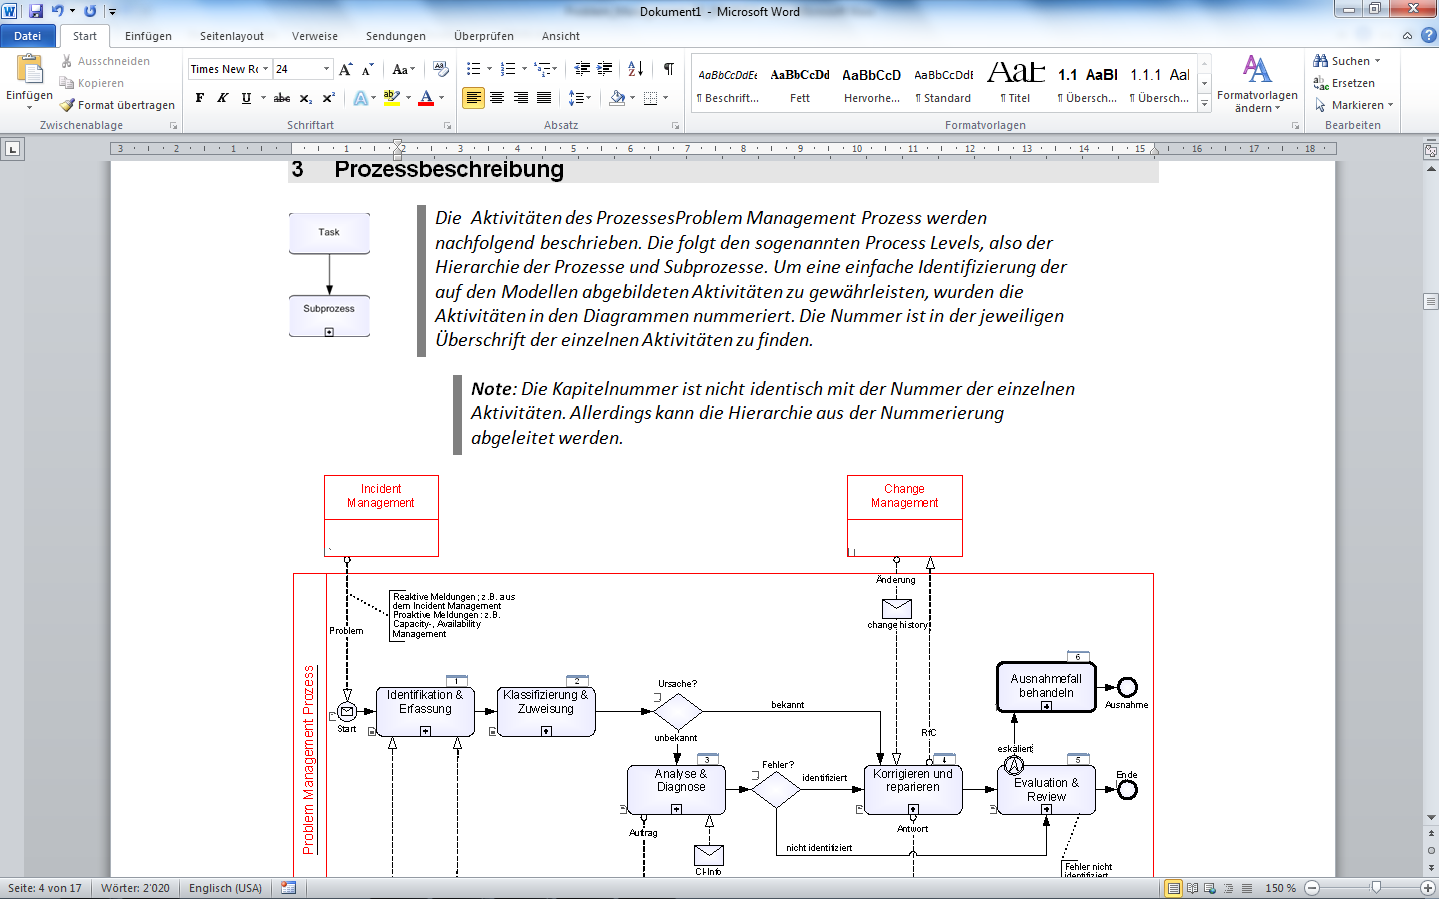1439x899 pixels.
Task: Open change case Aa dropdown
Action: pyautogui.click(x=403, y=69)
